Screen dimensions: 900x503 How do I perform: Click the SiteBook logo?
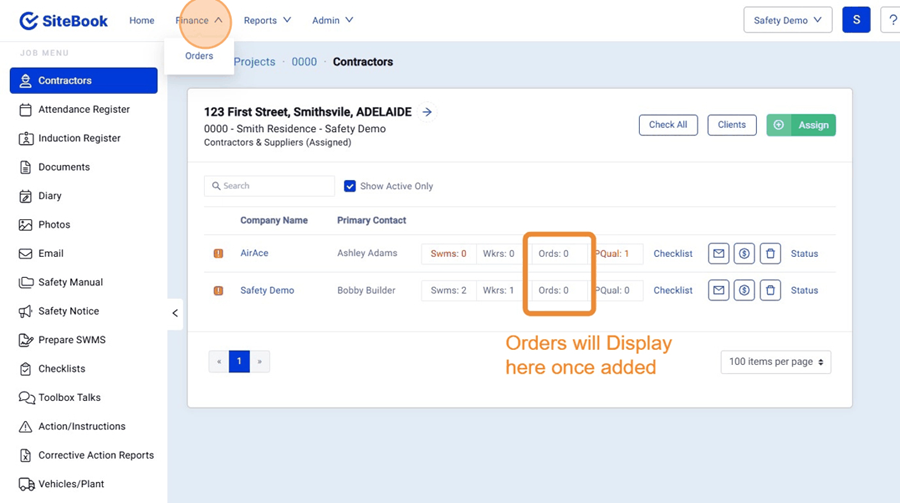[x=64, y=20]
